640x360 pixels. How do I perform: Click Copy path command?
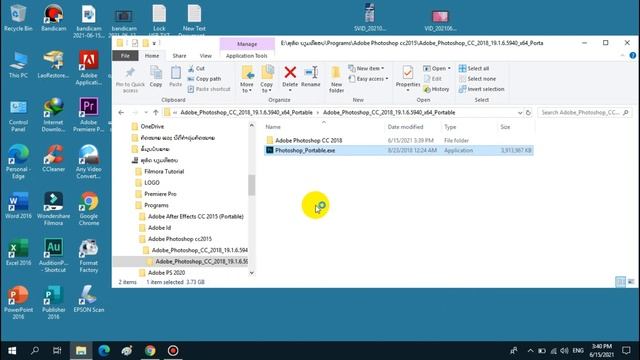coord(204,79)
